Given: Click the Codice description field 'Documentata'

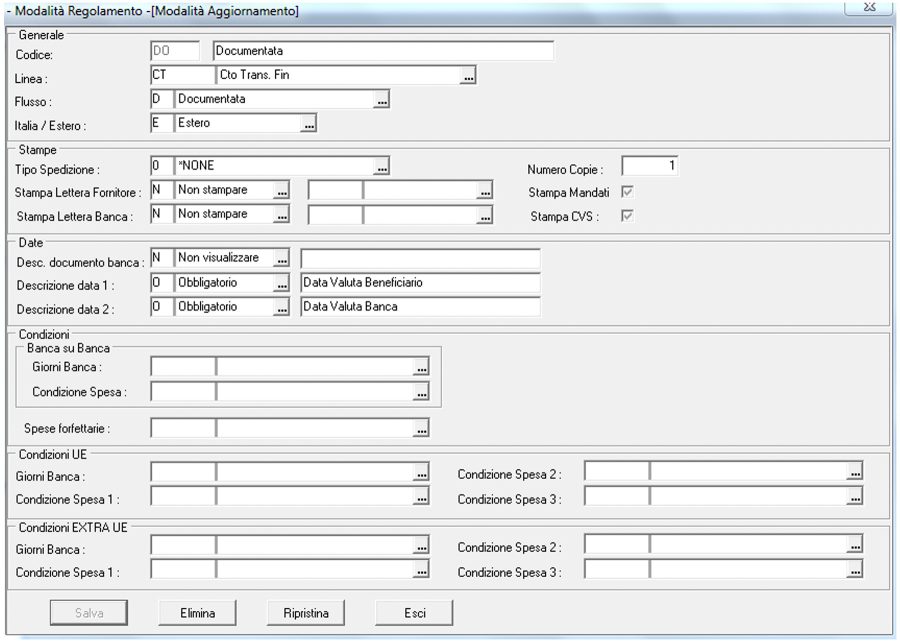Looking at the screenshot, I should [x=382, y=51].
